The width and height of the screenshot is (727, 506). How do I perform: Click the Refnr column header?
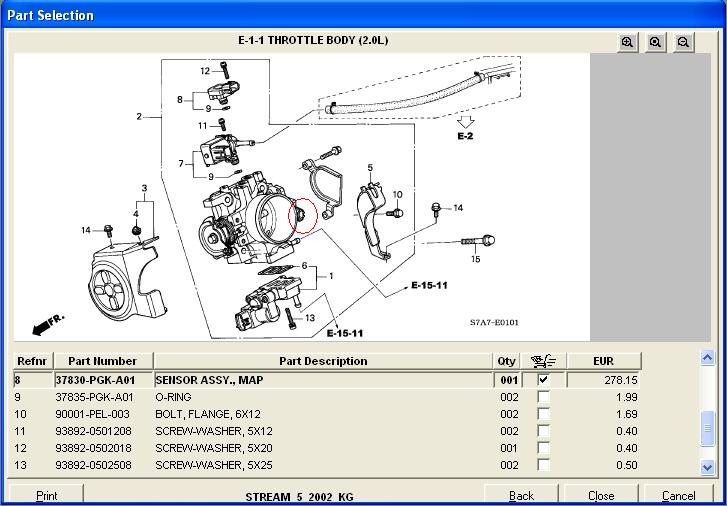(x=32, y=361)
